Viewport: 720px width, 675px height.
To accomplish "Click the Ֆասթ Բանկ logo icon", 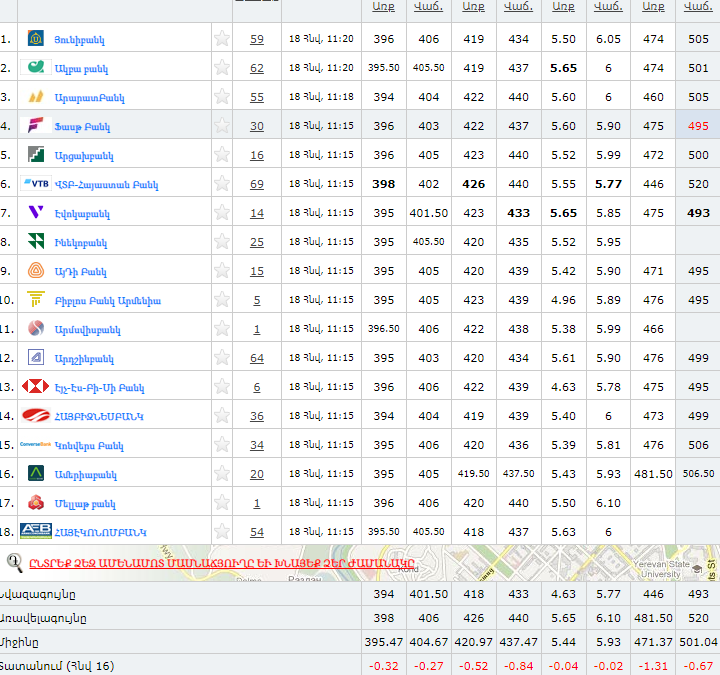I will click(x=36, y=125).
